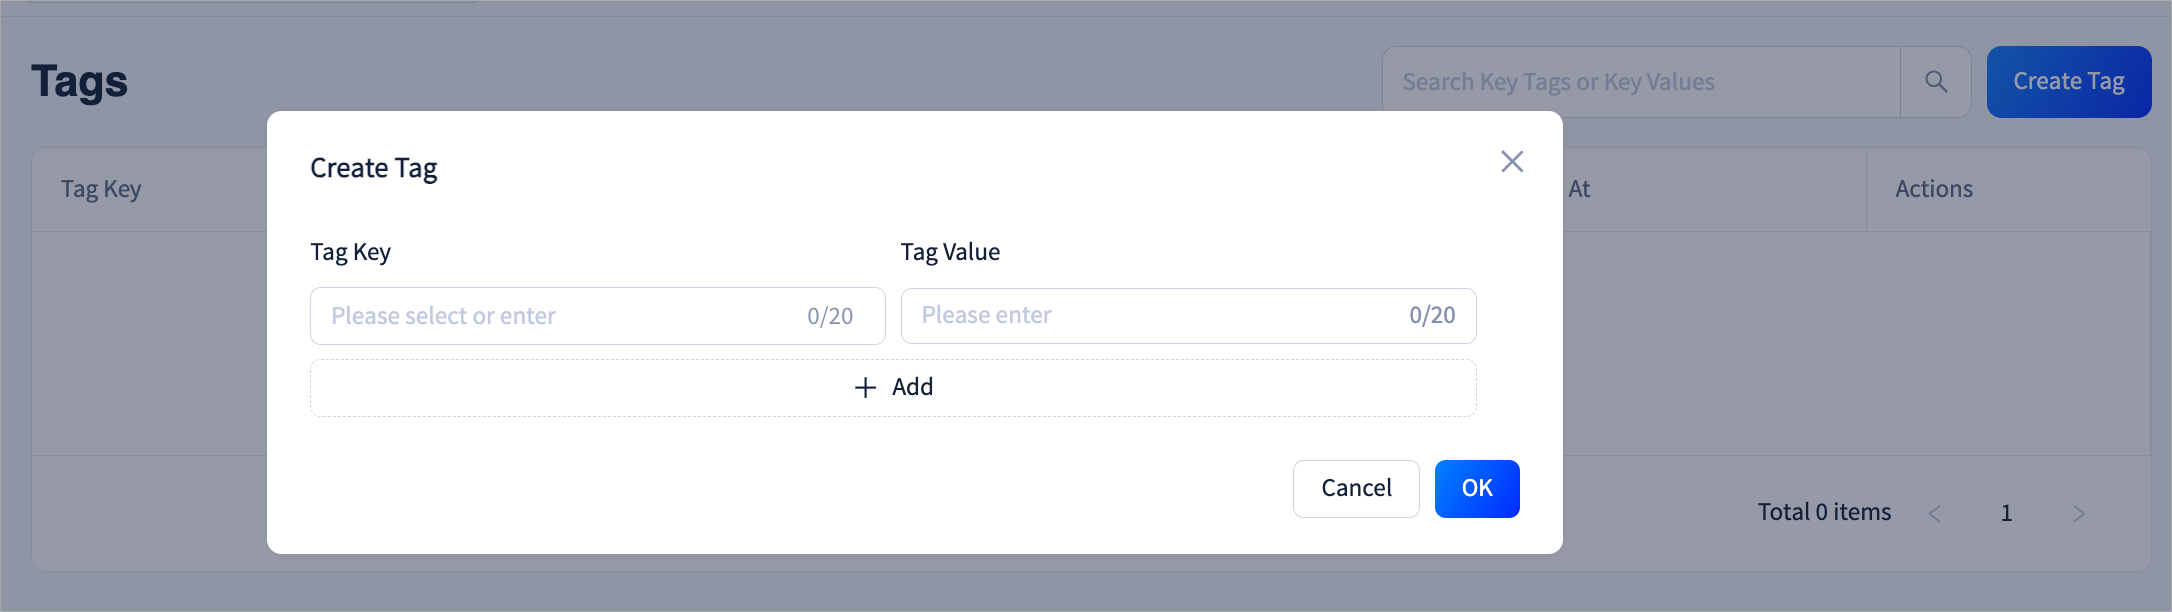Go to the previous page arrow
Image resolution: width=2172 pixels, height=612 pixels.
click(x=1934, y=514)
